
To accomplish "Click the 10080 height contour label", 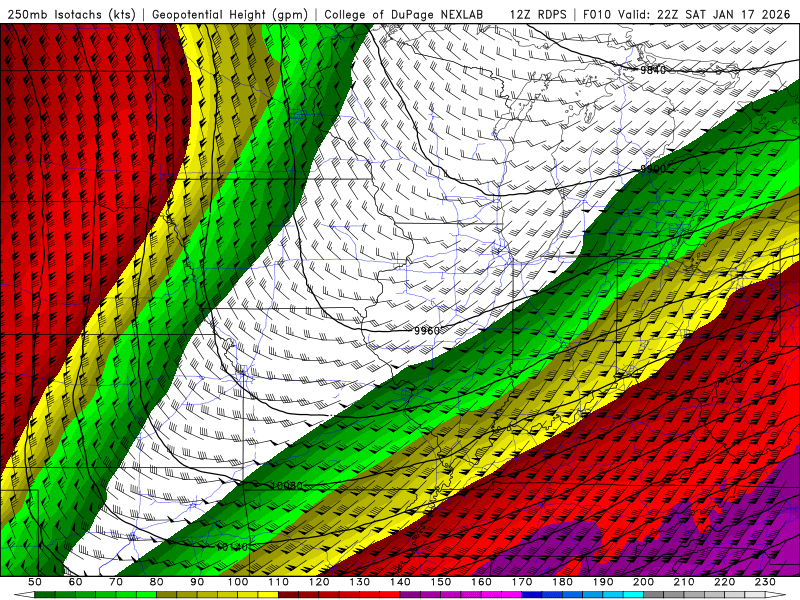I will click(287, 486).
